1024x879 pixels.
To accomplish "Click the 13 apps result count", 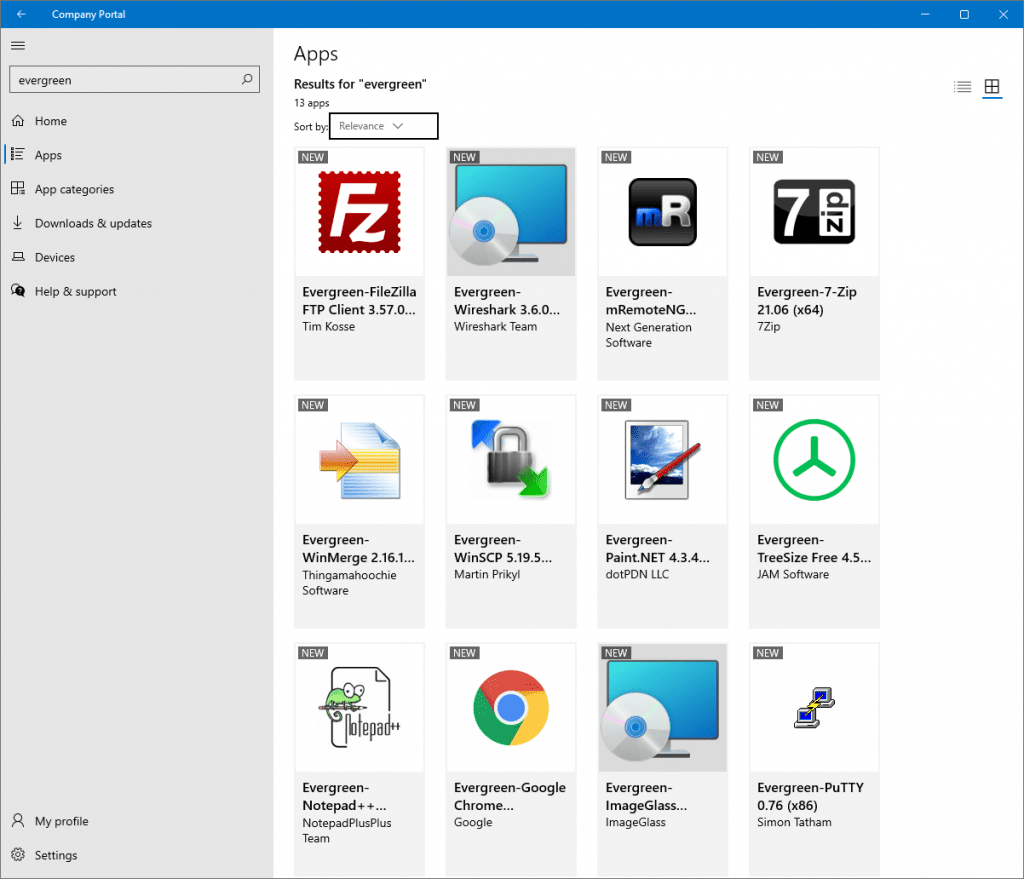I will 312,103.
